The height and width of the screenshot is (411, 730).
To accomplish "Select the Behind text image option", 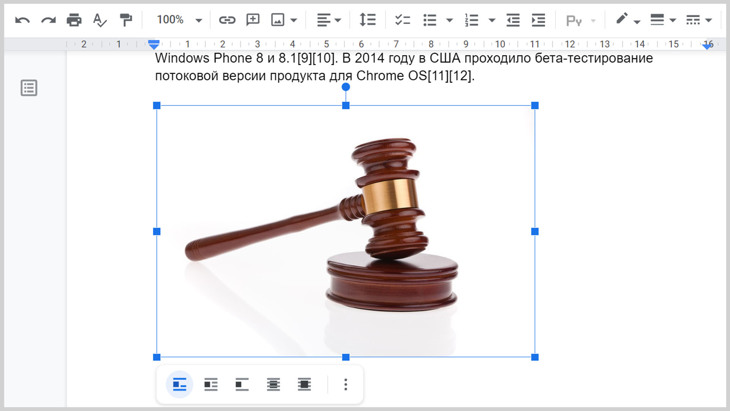I will tap(273, 384).
